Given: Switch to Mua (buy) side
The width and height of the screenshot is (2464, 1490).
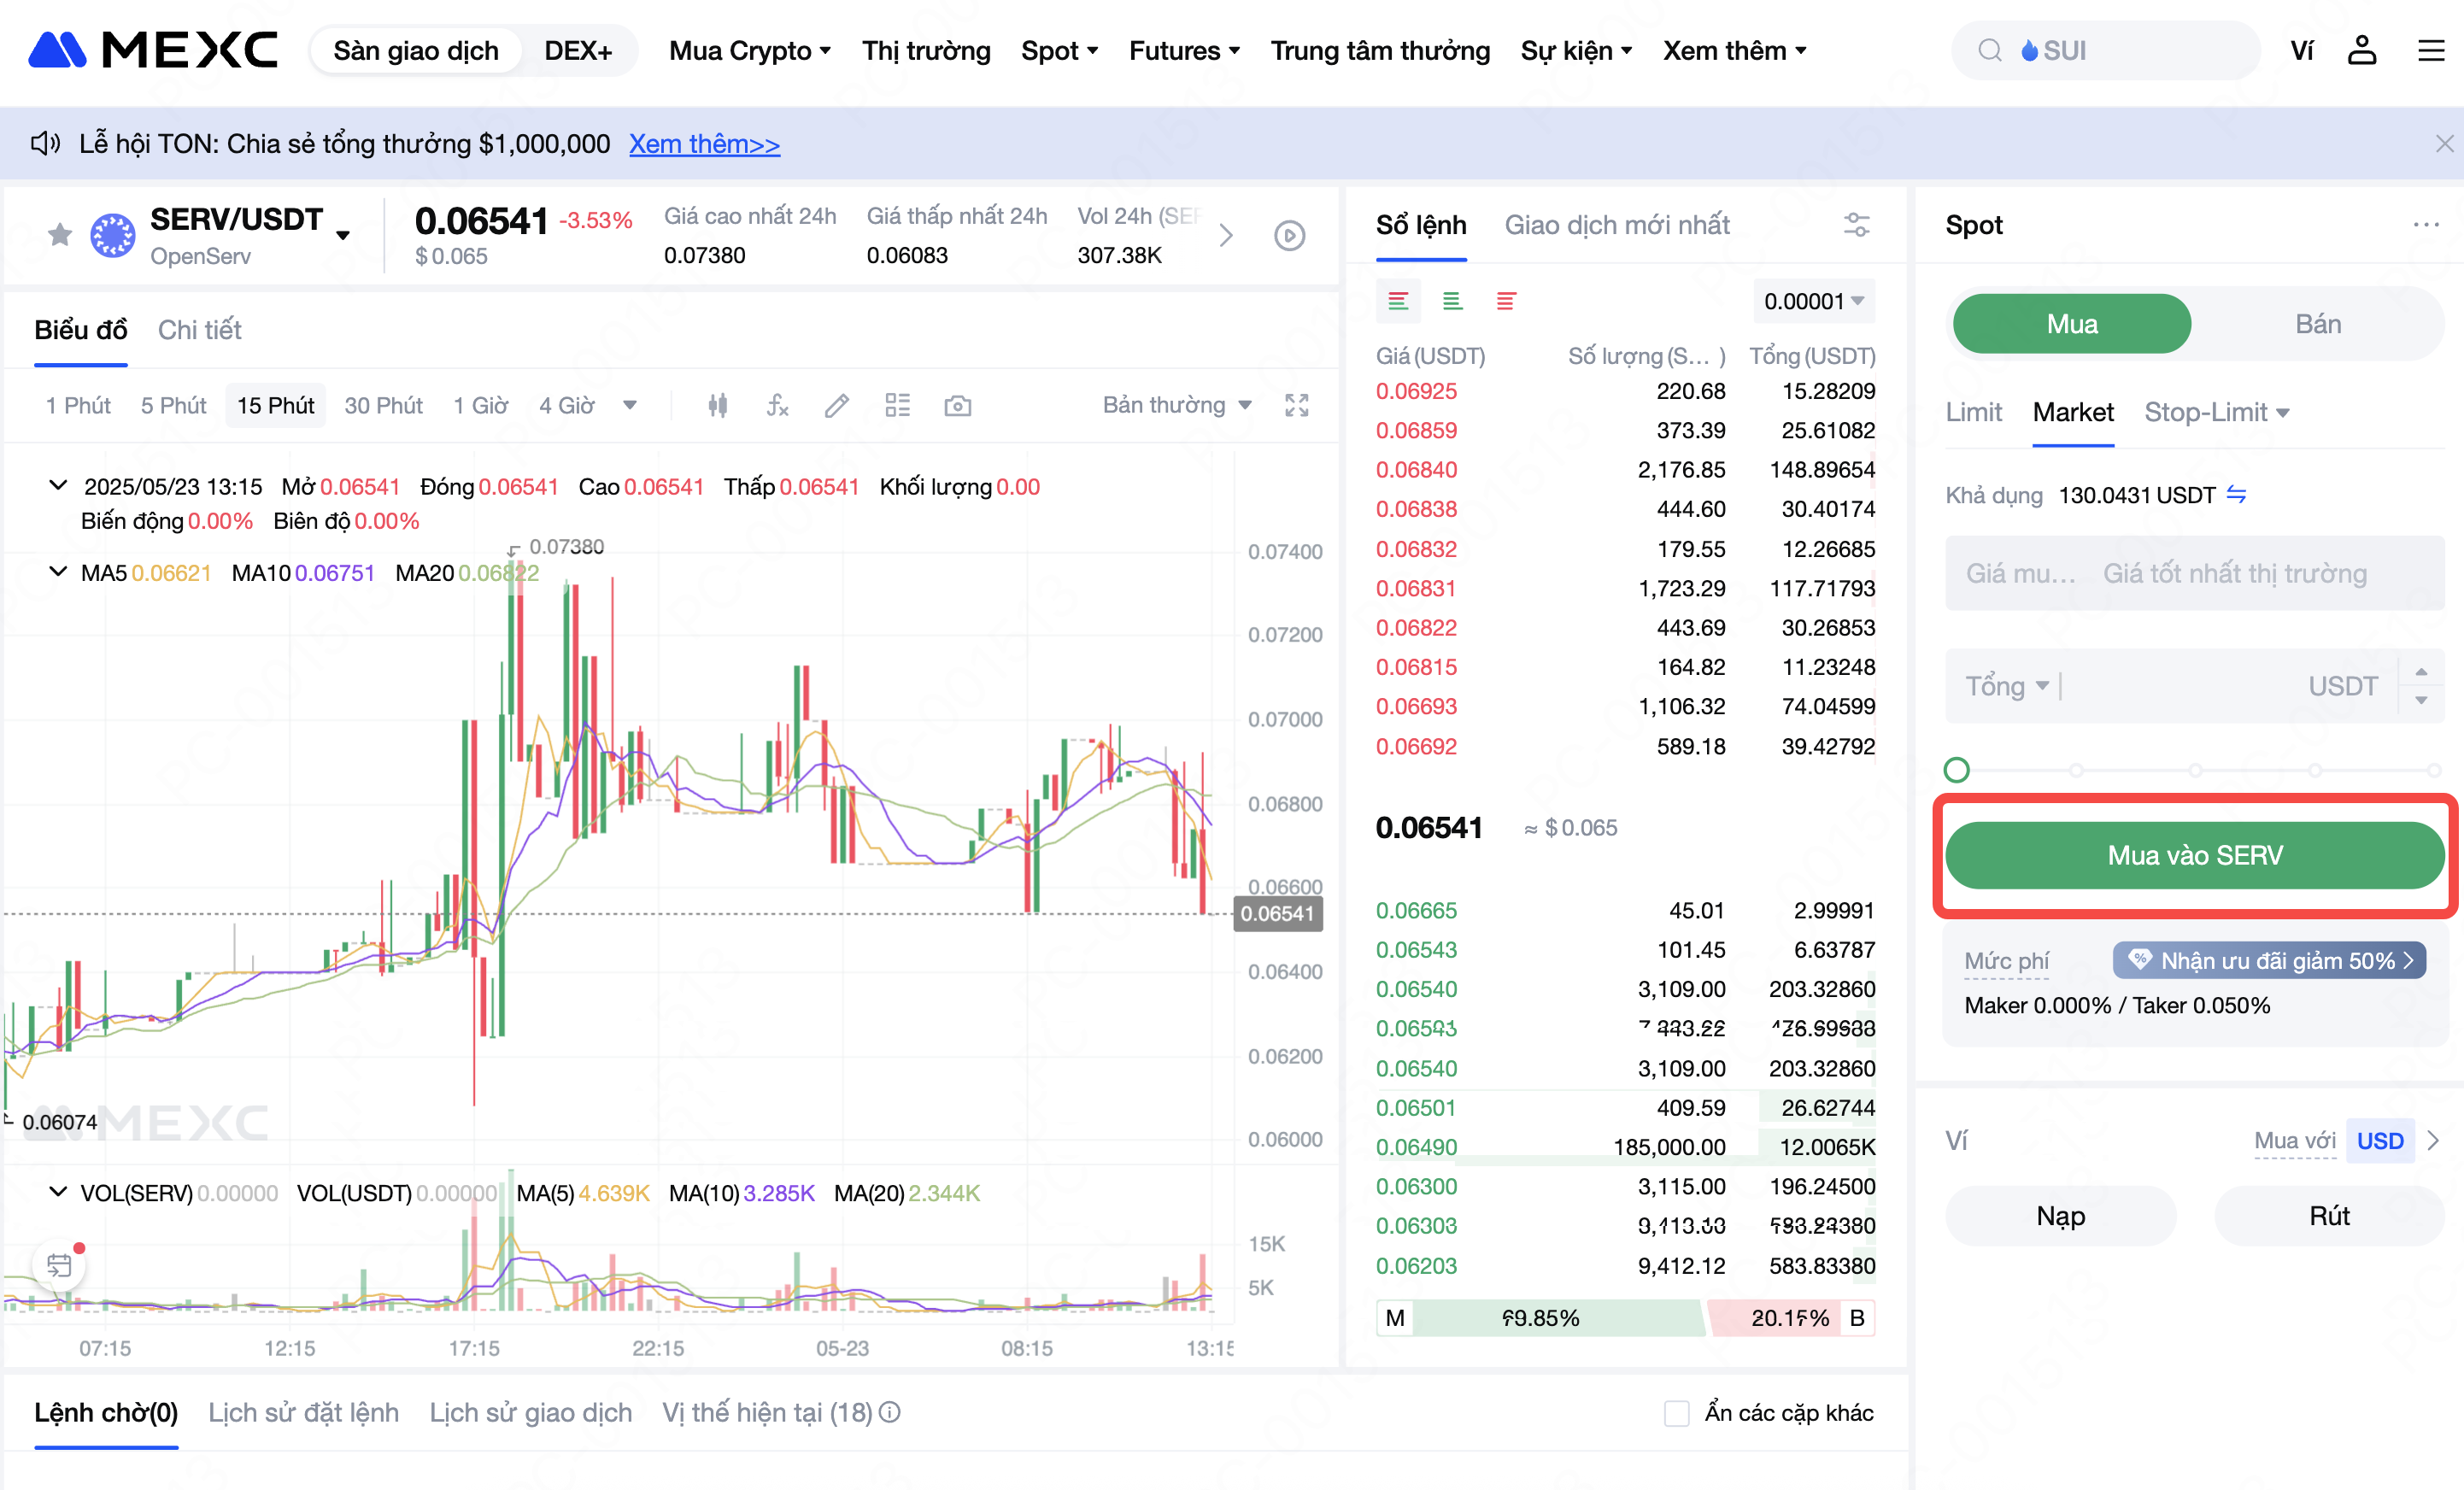Looking at the screenshot, I should pos(2072,324).
